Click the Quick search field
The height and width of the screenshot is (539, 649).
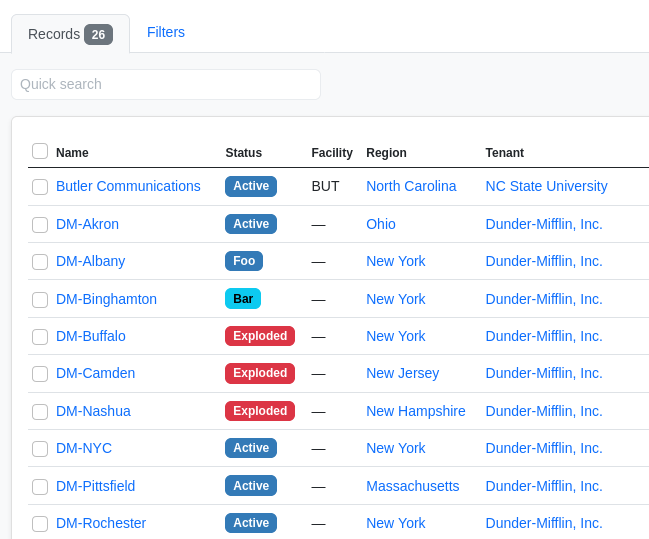[x=166, y=84]
